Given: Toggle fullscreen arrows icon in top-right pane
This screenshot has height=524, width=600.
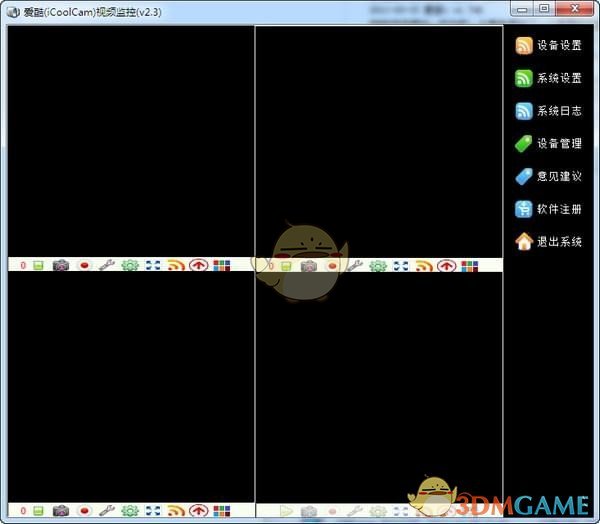Looking at the screenshot, I should [401, 266].
